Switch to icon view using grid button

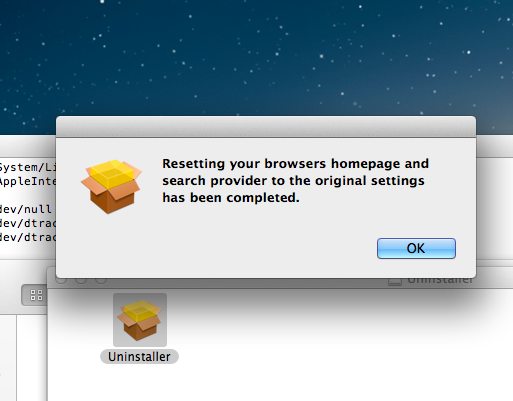coord(36,295)
